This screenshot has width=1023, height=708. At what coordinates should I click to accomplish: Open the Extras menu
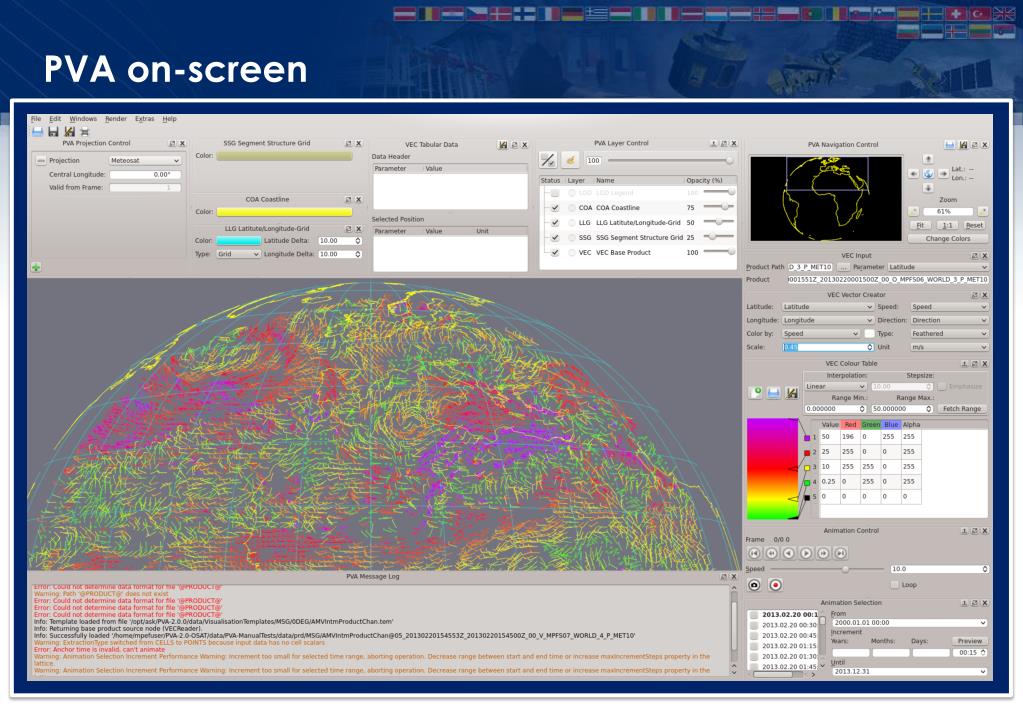click(145, 119)
